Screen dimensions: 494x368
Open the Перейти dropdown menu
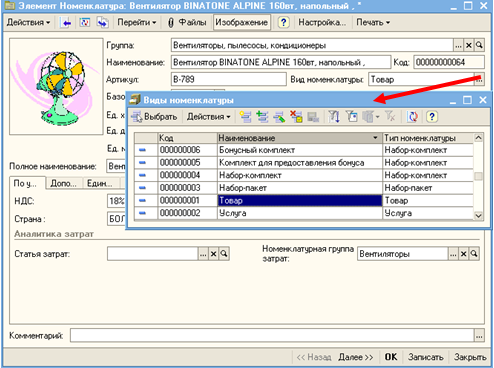[137, 23]
